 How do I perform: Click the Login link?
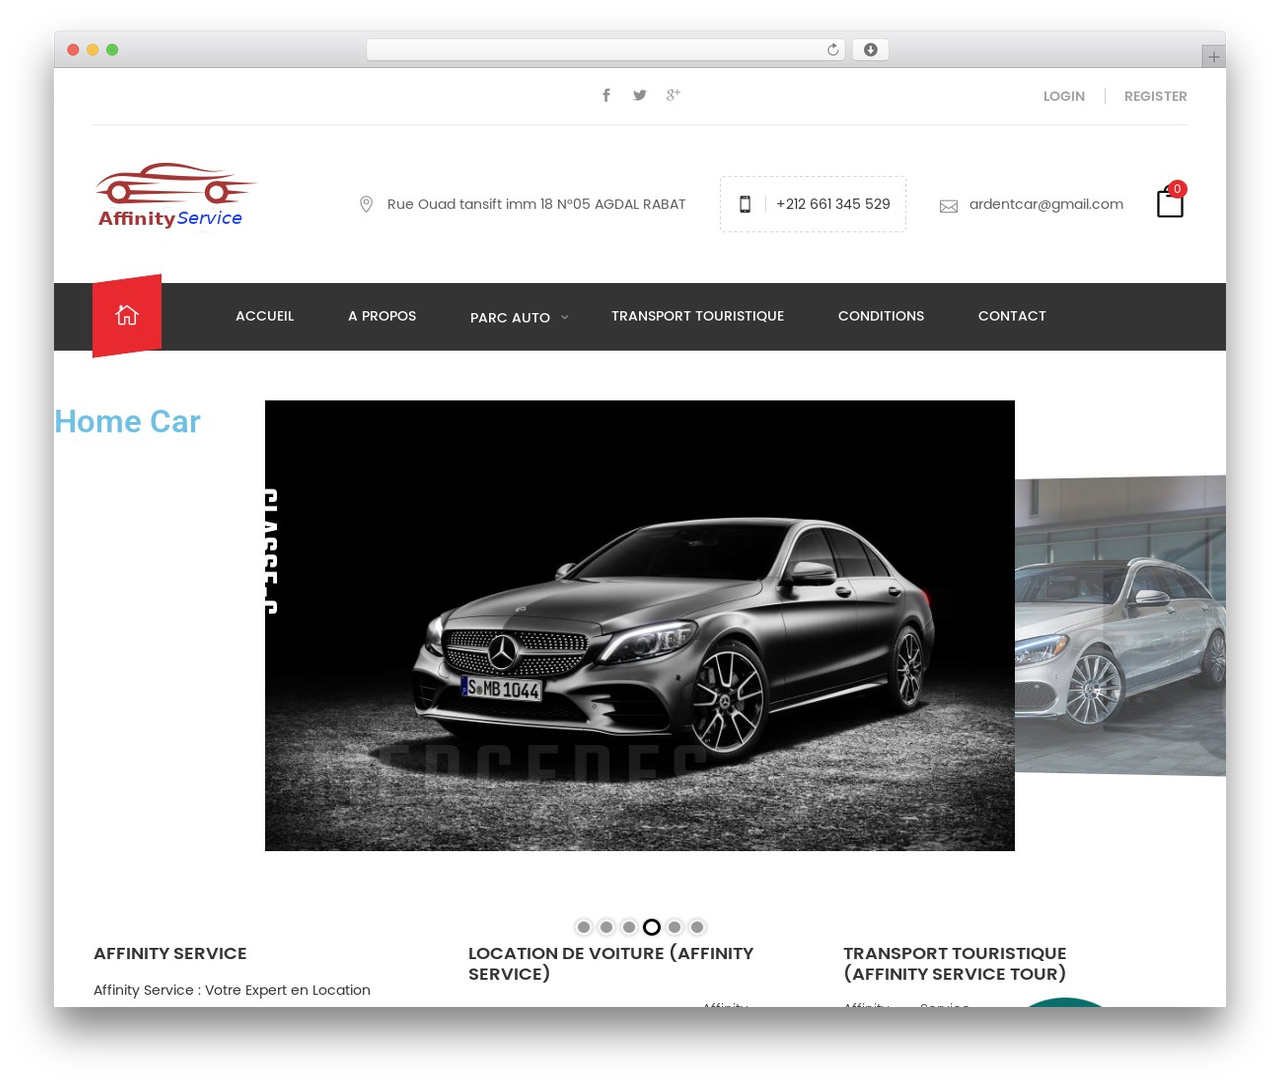(1064, 96)
